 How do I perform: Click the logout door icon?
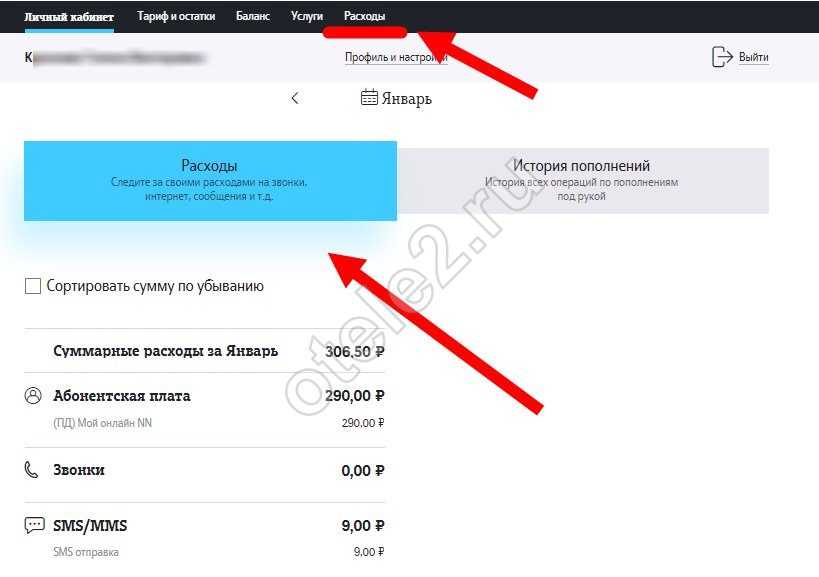[722, 56]
